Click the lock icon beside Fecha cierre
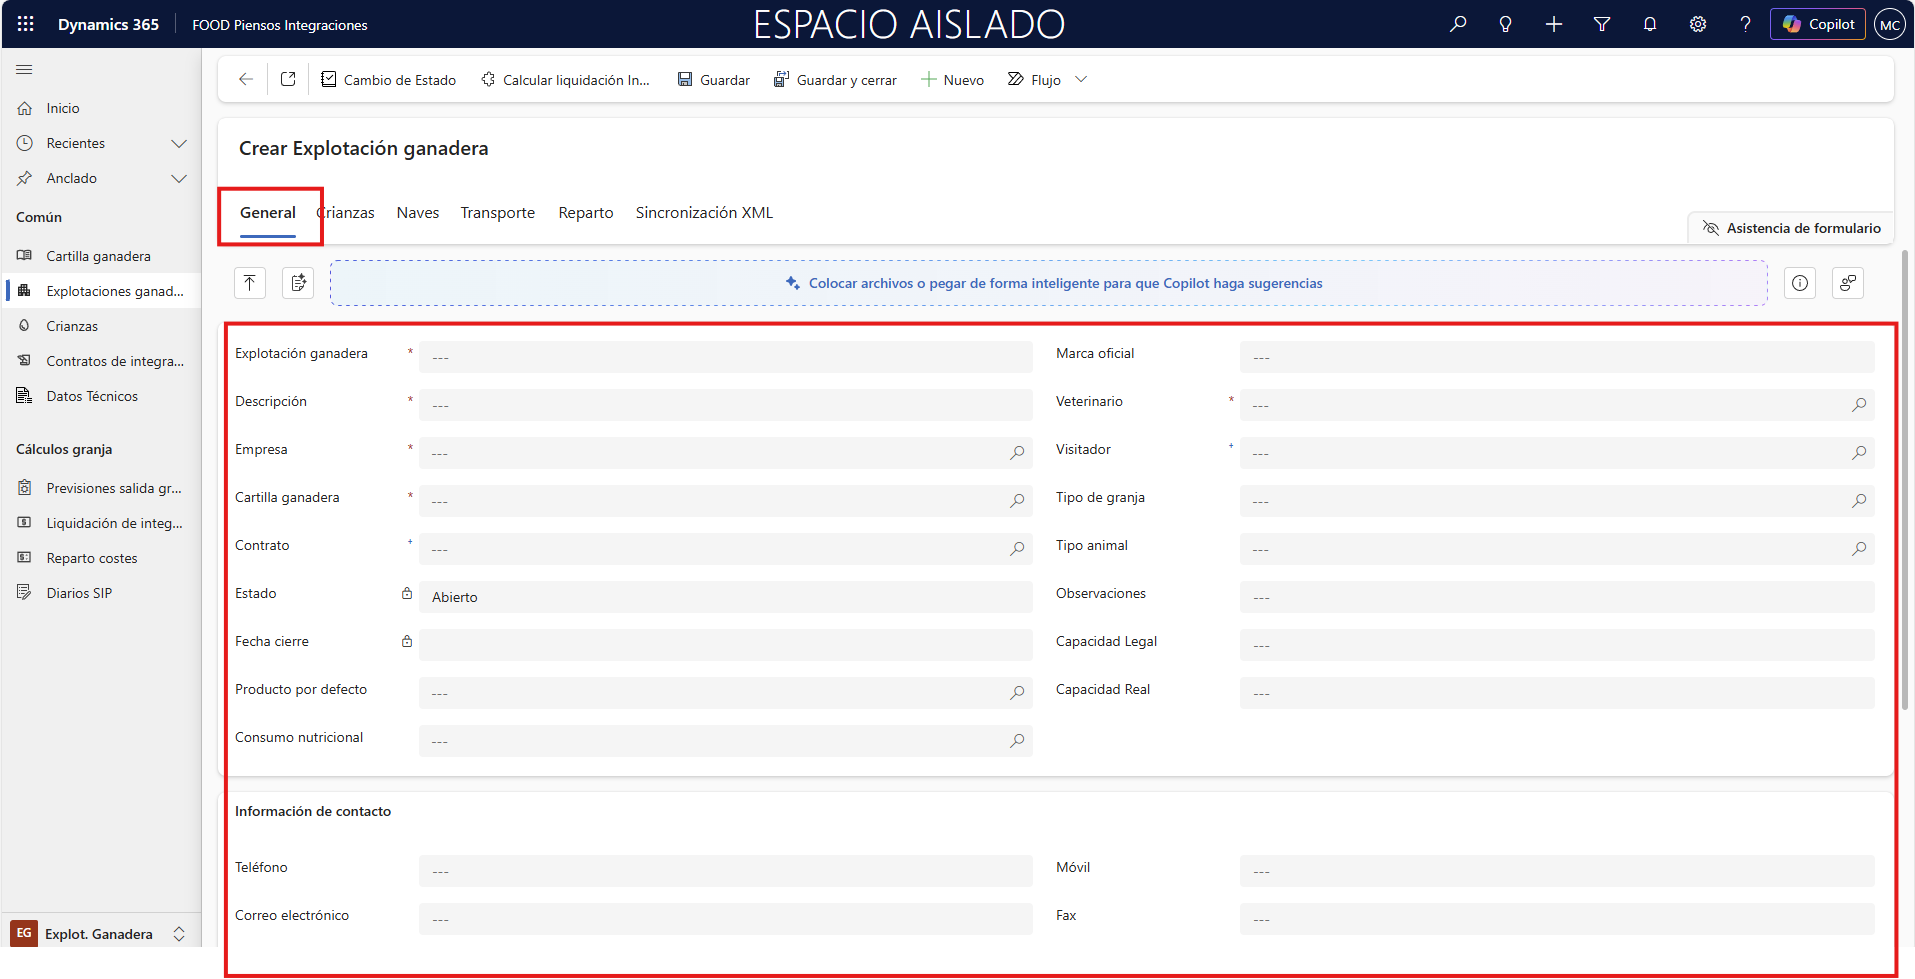The width and height of the screenshot is (1915, 979). coord(407,641)
